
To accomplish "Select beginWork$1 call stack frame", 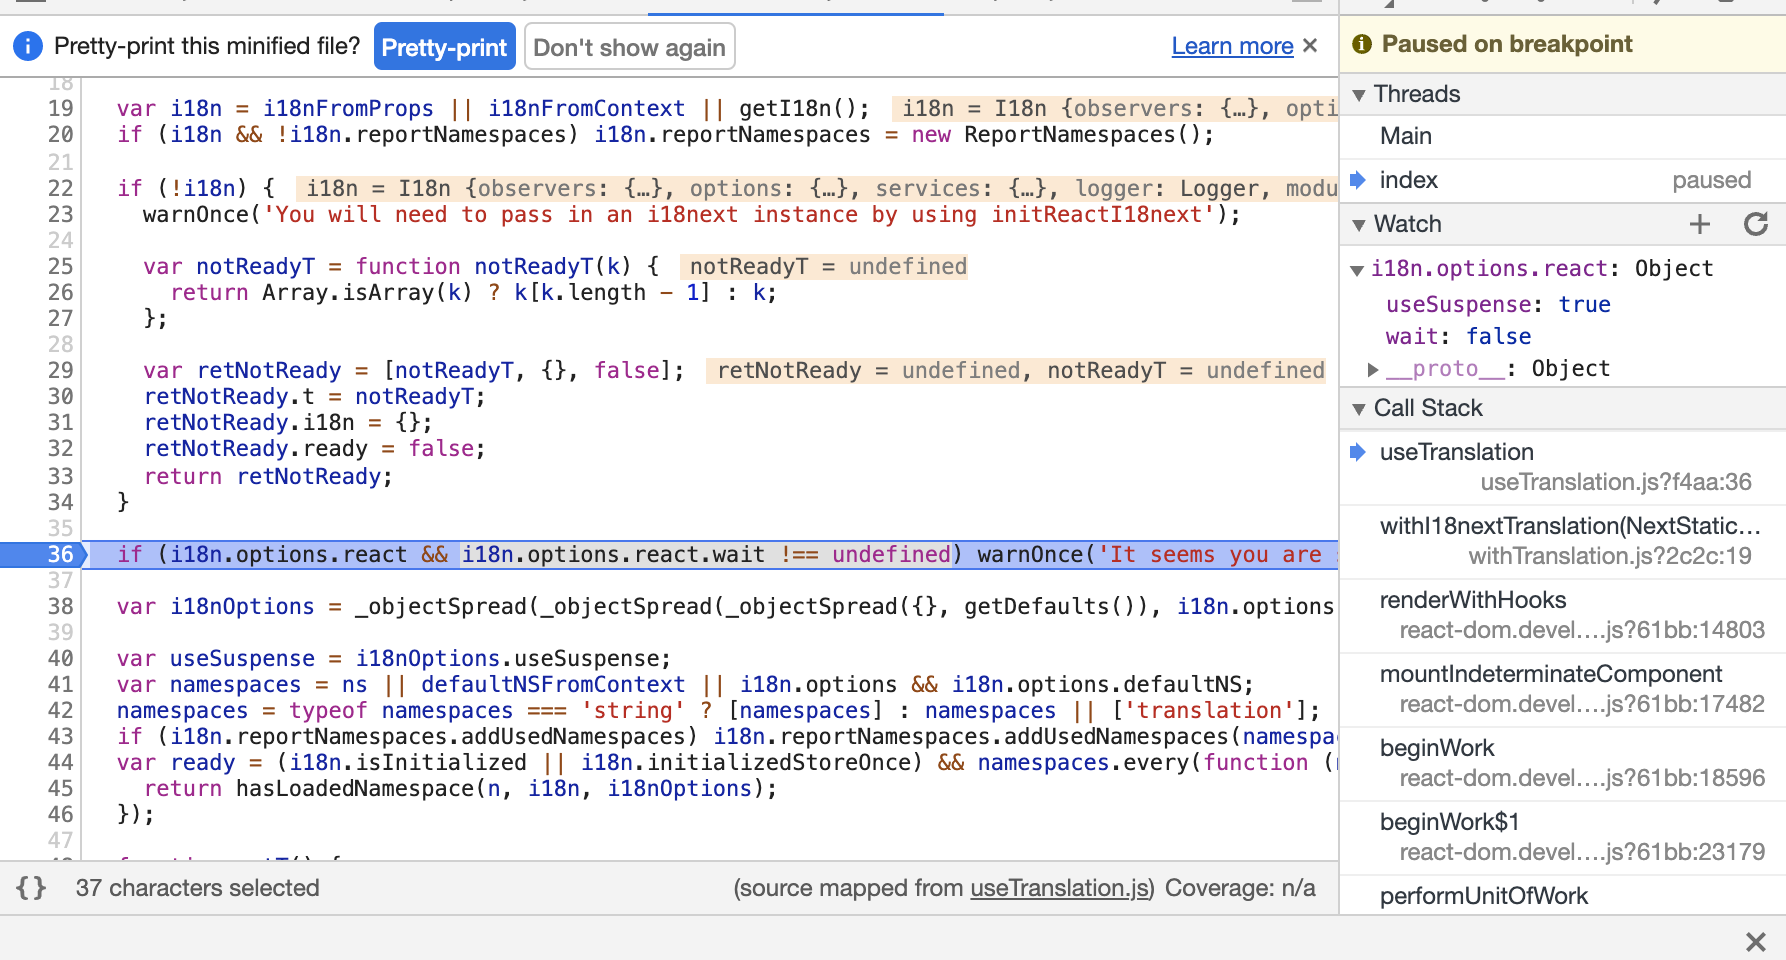I will (1563, 837).
